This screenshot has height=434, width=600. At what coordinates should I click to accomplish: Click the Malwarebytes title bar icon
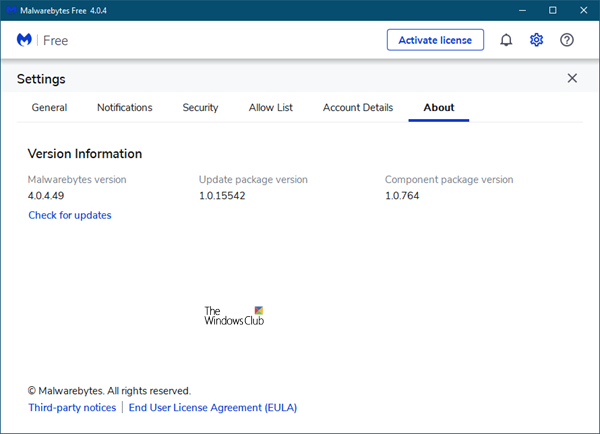[11, 10]
